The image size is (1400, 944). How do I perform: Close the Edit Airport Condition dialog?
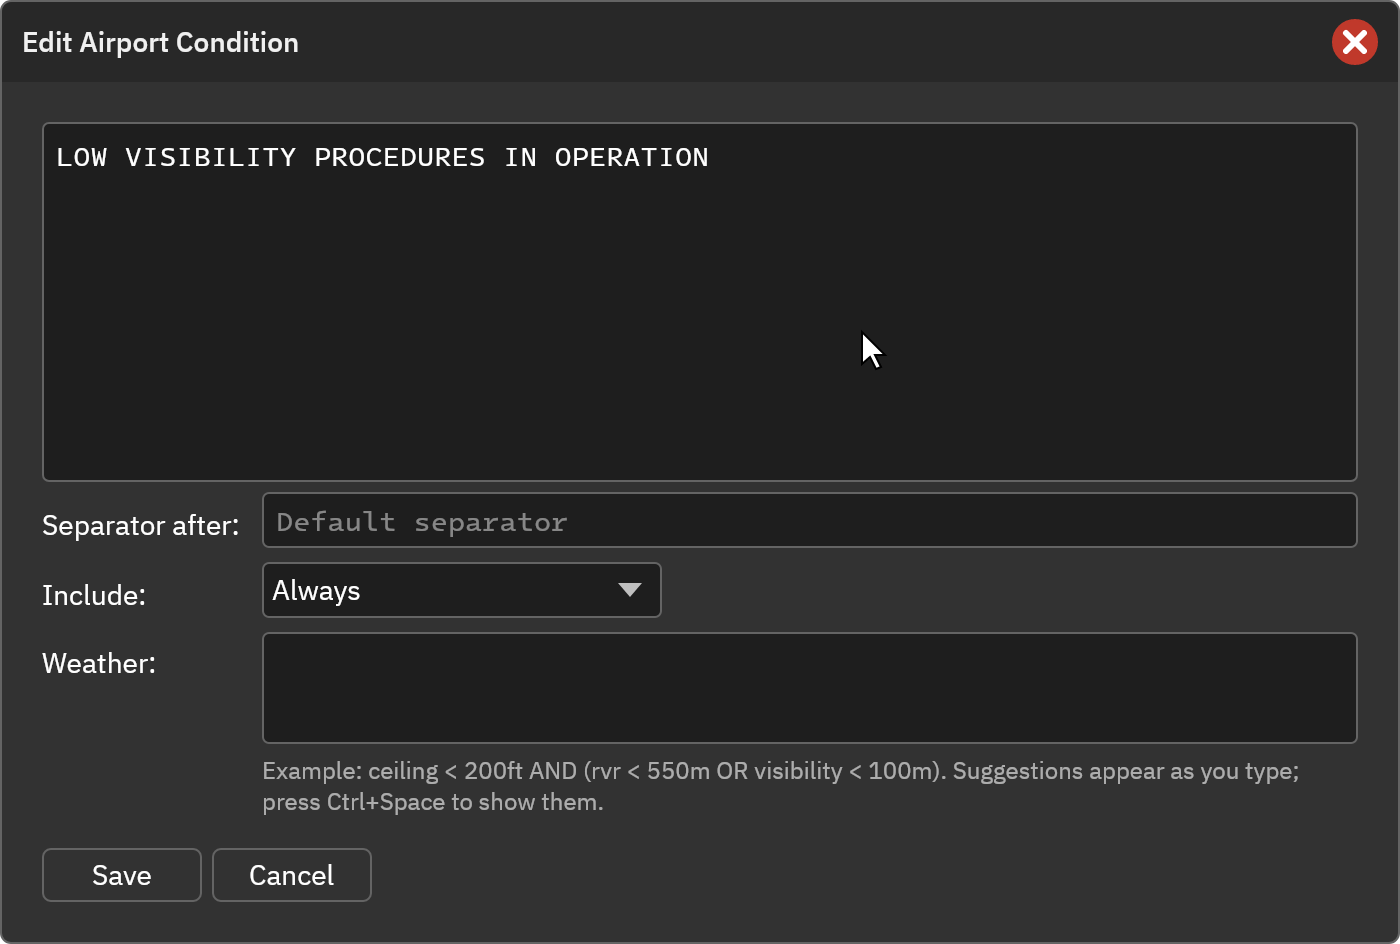[x=1355, y=42]
